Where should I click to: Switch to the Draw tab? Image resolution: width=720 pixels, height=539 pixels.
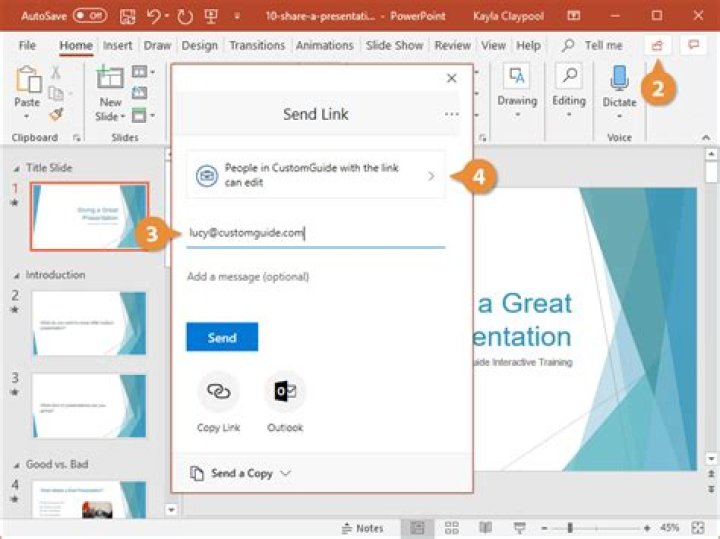tap(157, 45)
